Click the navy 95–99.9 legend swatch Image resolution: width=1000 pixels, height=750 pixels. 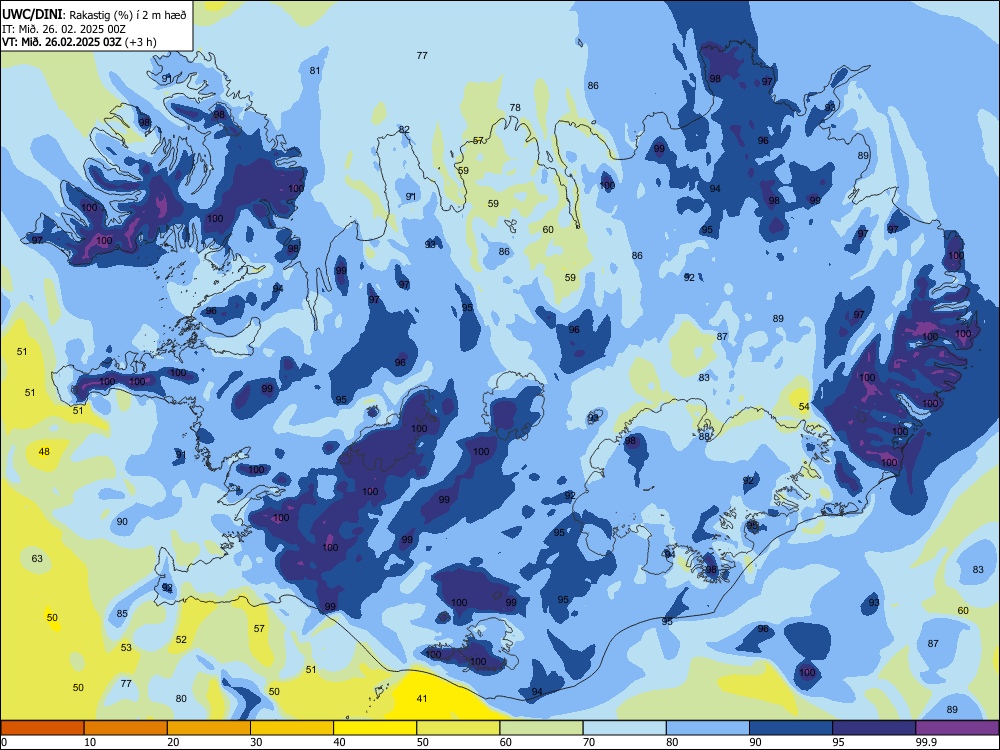[x=874, y=728]
